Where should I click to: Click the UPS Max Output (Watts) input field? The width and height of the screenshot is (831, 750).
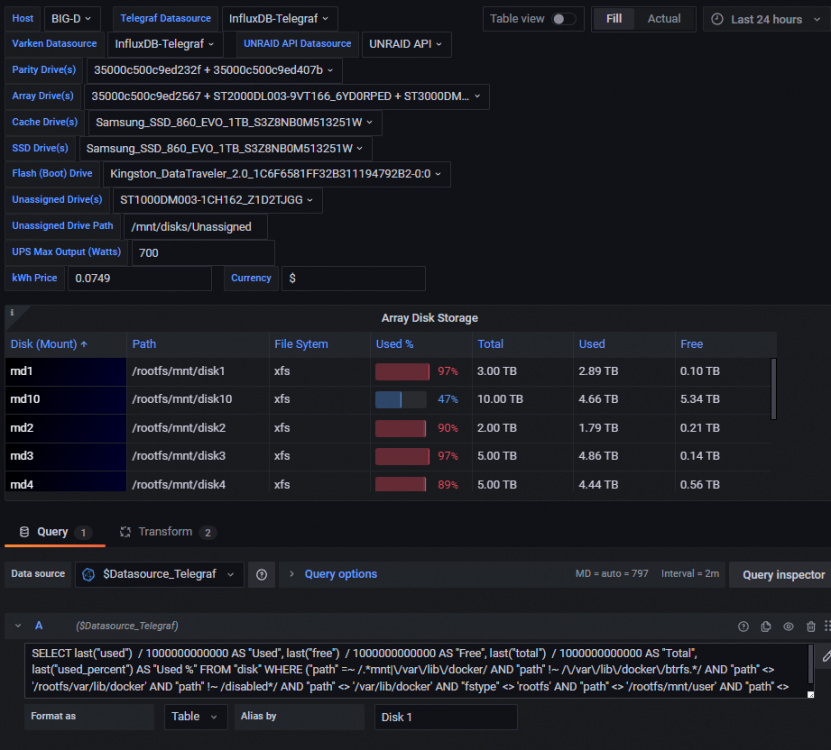click(x=203, y=253)
